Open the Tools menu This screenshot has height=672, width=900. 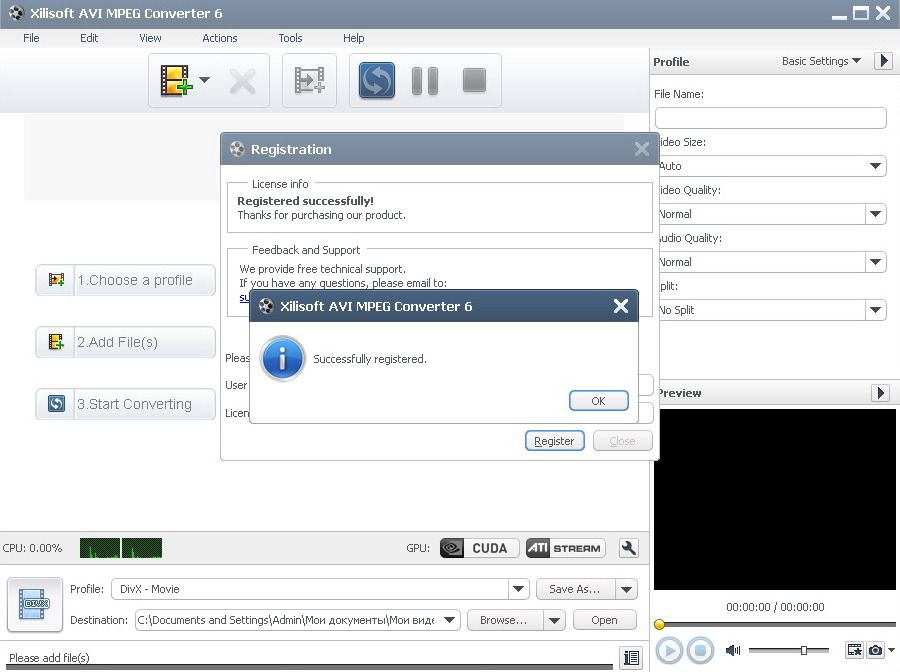pos(290,38)
